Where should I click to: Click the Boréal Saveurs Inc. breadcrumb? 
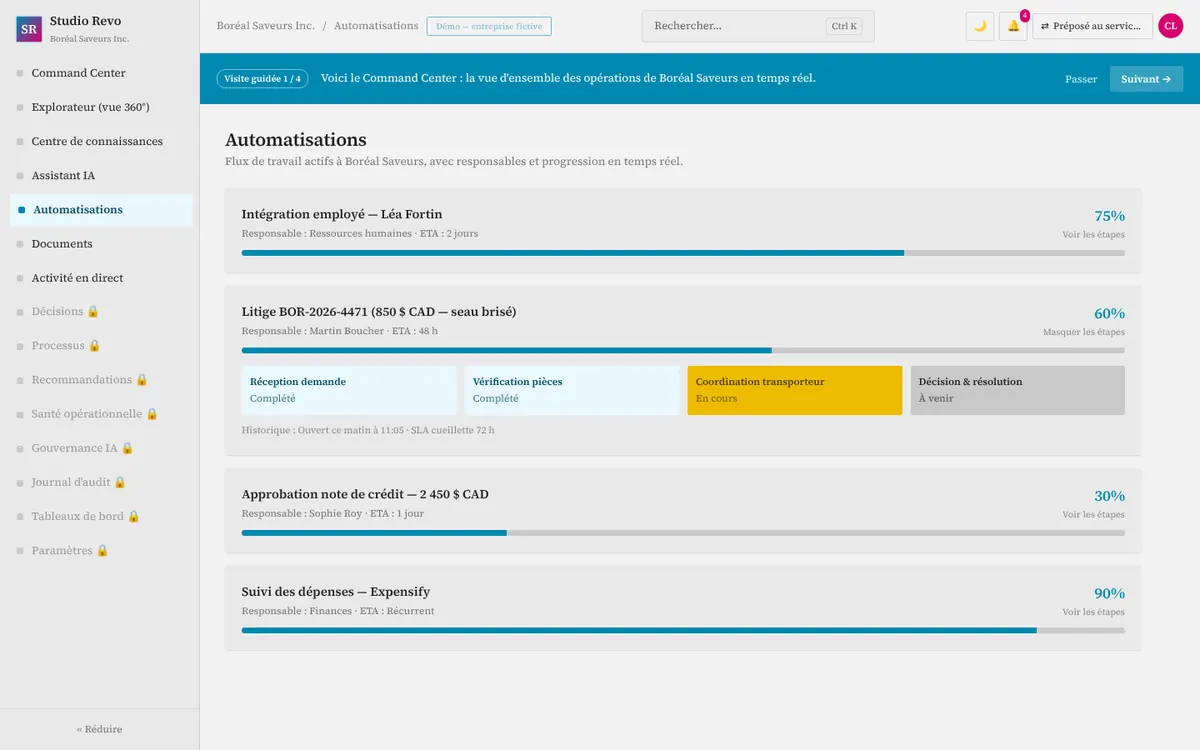pyautogui.click(x=266, y=26)
